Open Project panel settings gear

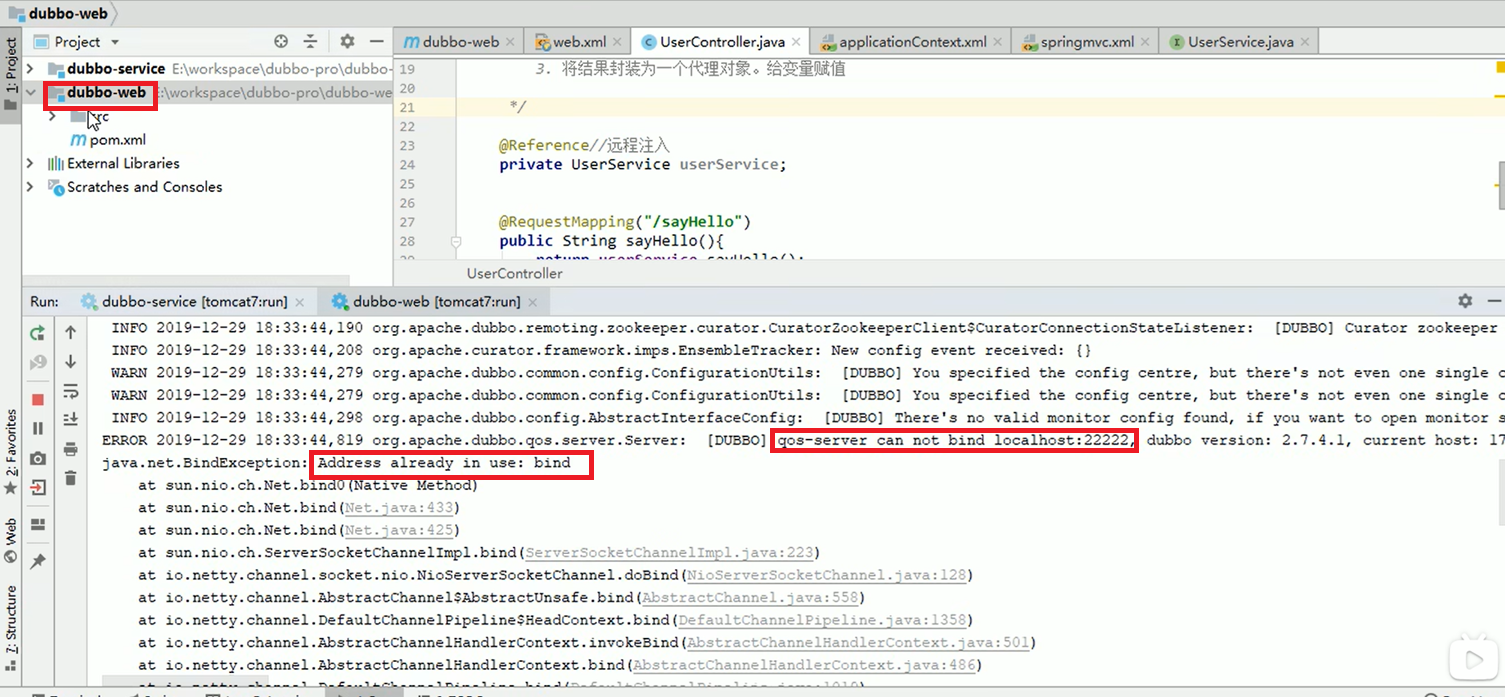[347, 41]
